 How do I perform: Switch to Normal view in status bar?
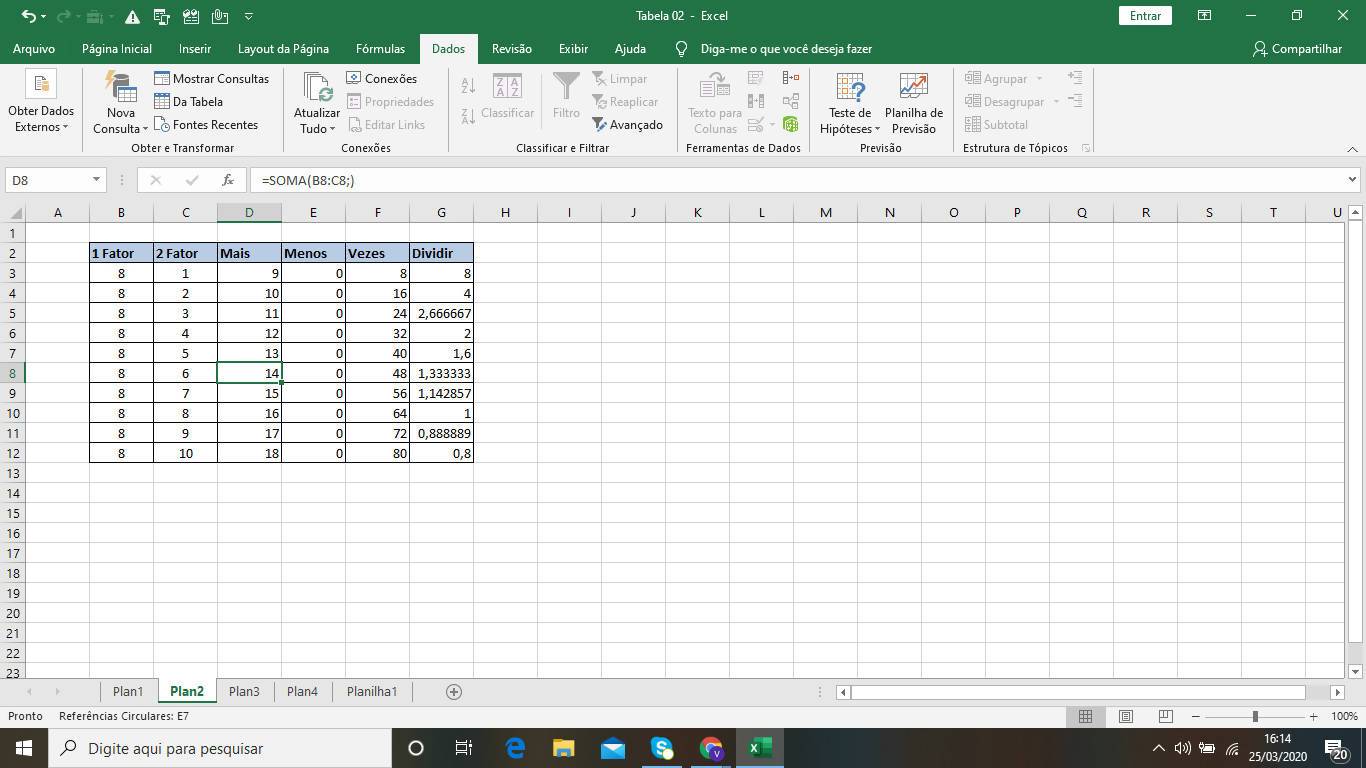tap(1085, 716)
